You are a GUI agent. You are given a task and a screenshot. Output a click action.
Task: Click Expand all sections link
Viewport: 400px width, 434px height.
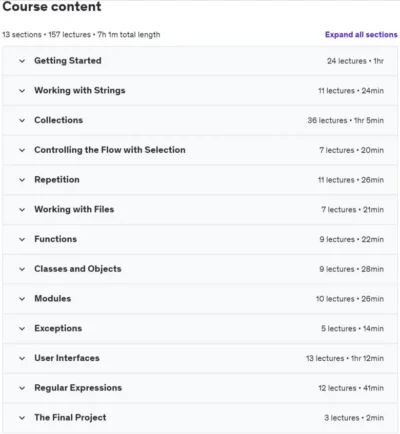pyautogui.click(x=361, y=35)
